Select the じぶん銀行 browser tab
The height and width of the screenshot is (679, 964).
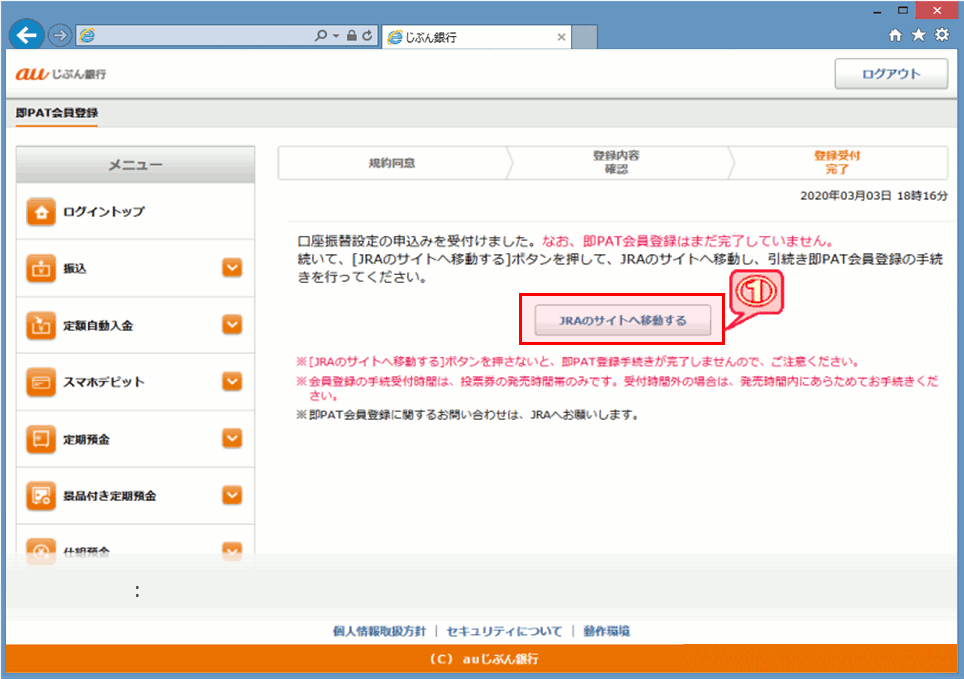[x=476, y=37]
